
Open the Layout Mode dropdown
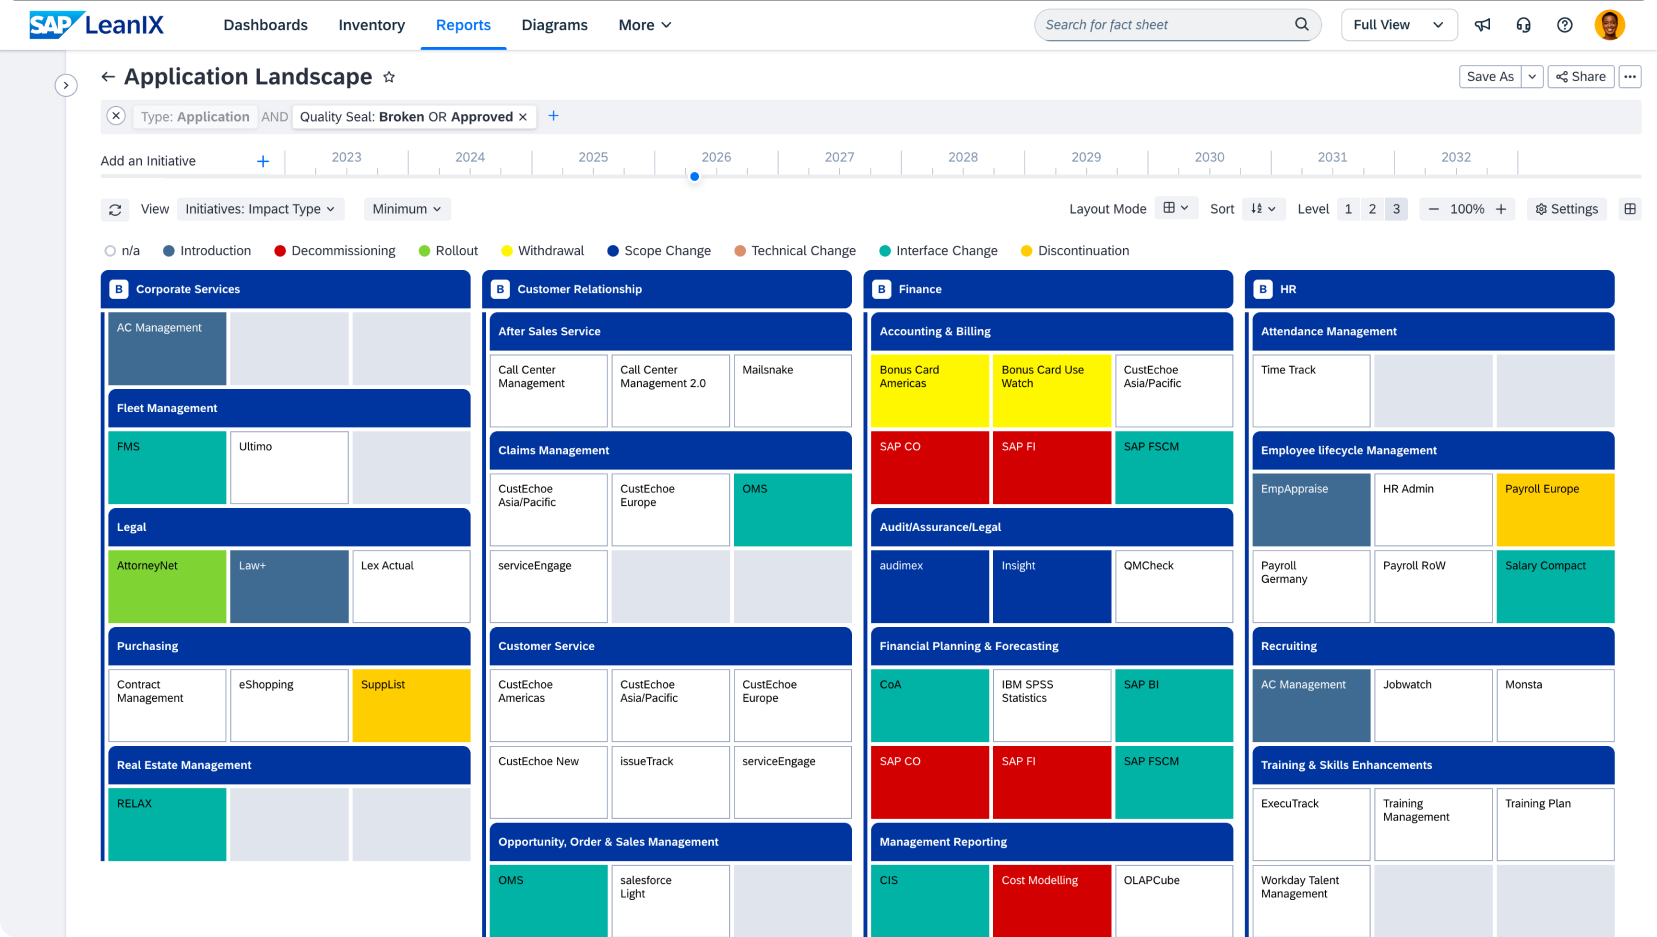(1176, 208)
